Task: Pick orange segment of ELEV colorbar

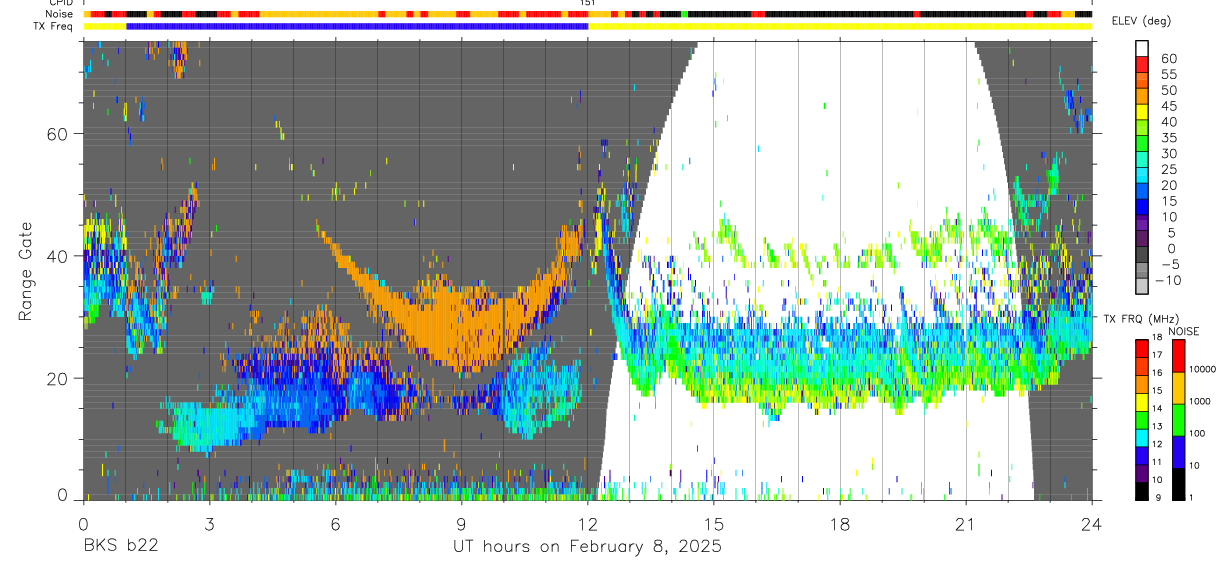Action: 1143,97
